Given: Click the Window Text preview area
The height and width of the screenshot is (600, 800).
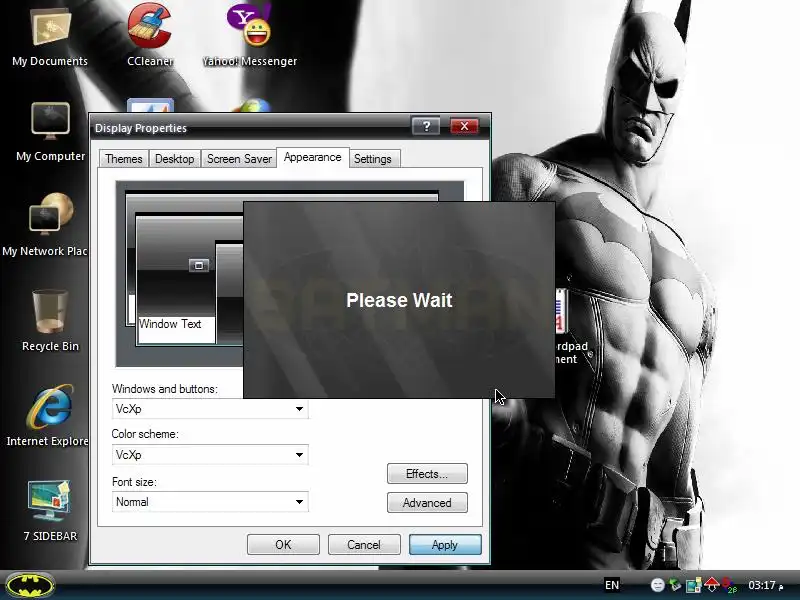Looking at the screenshot, I should (x=177, y=329).
